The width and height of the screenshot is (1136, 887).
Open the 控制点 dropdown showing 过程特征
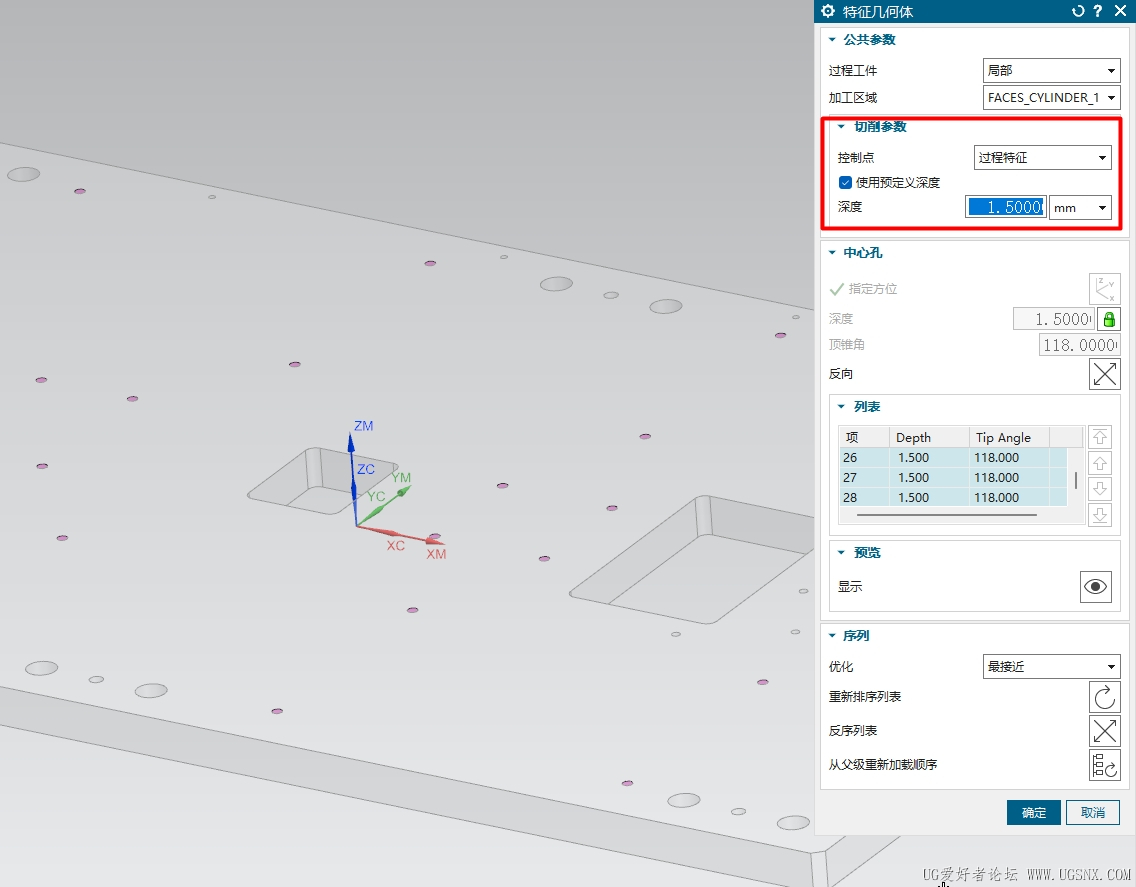coord(1043,157)
